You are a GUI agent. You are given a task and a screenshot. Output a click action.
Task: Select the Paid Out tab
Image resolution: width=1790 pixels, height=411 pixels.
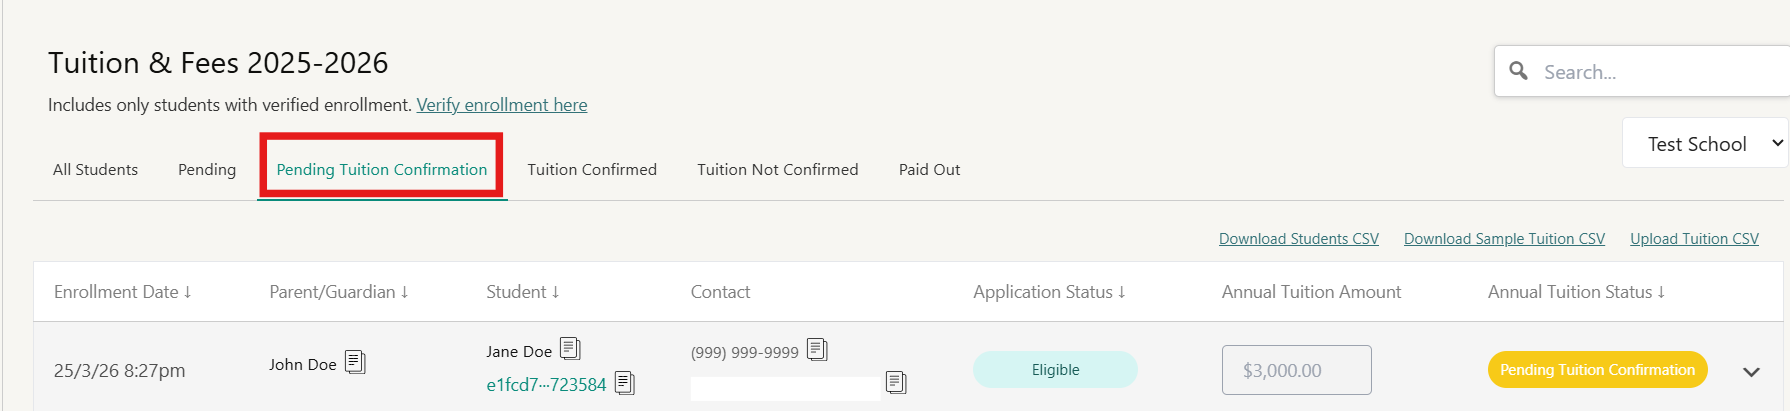coord(929,170)
